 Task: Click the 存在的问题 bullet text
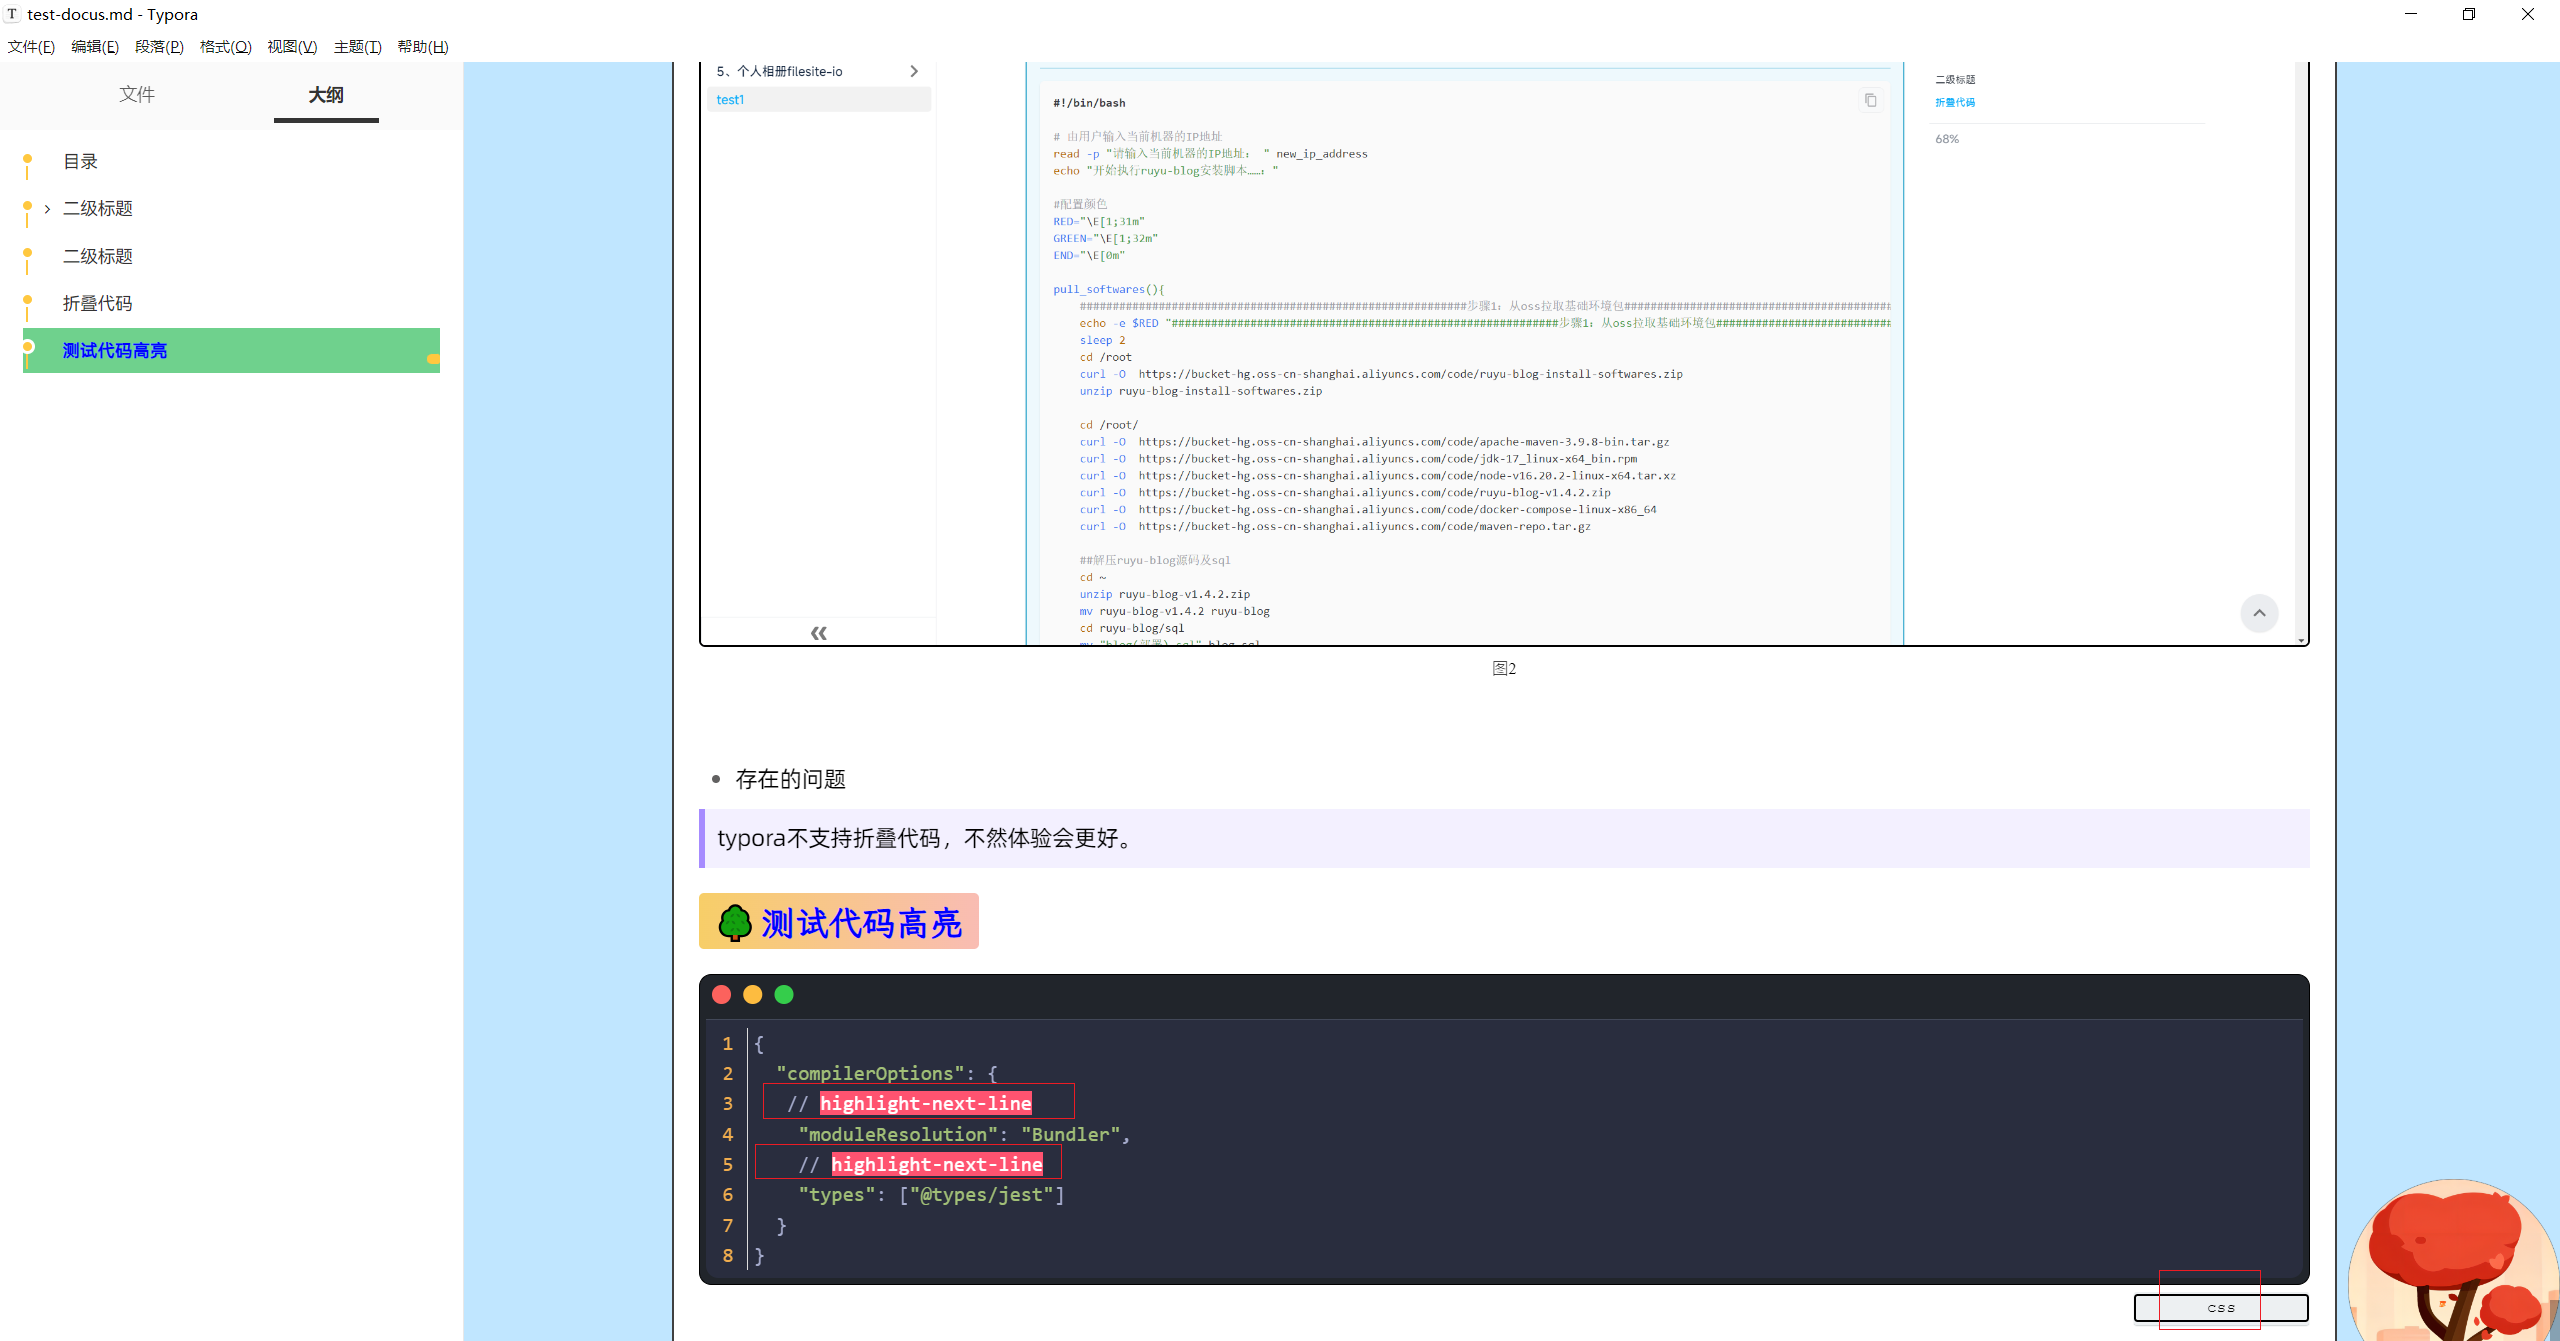(790, 779)
